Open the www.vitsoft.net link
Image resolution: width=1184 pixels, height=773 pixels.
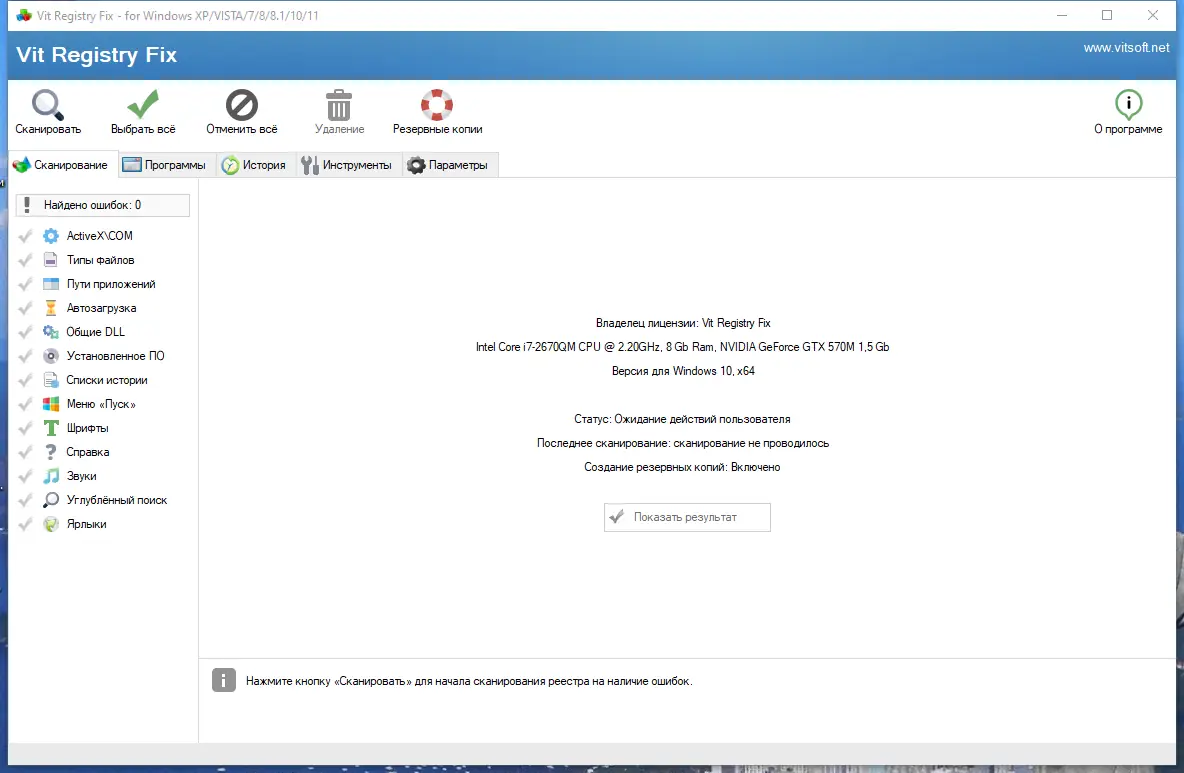[x=1126, y=47]
